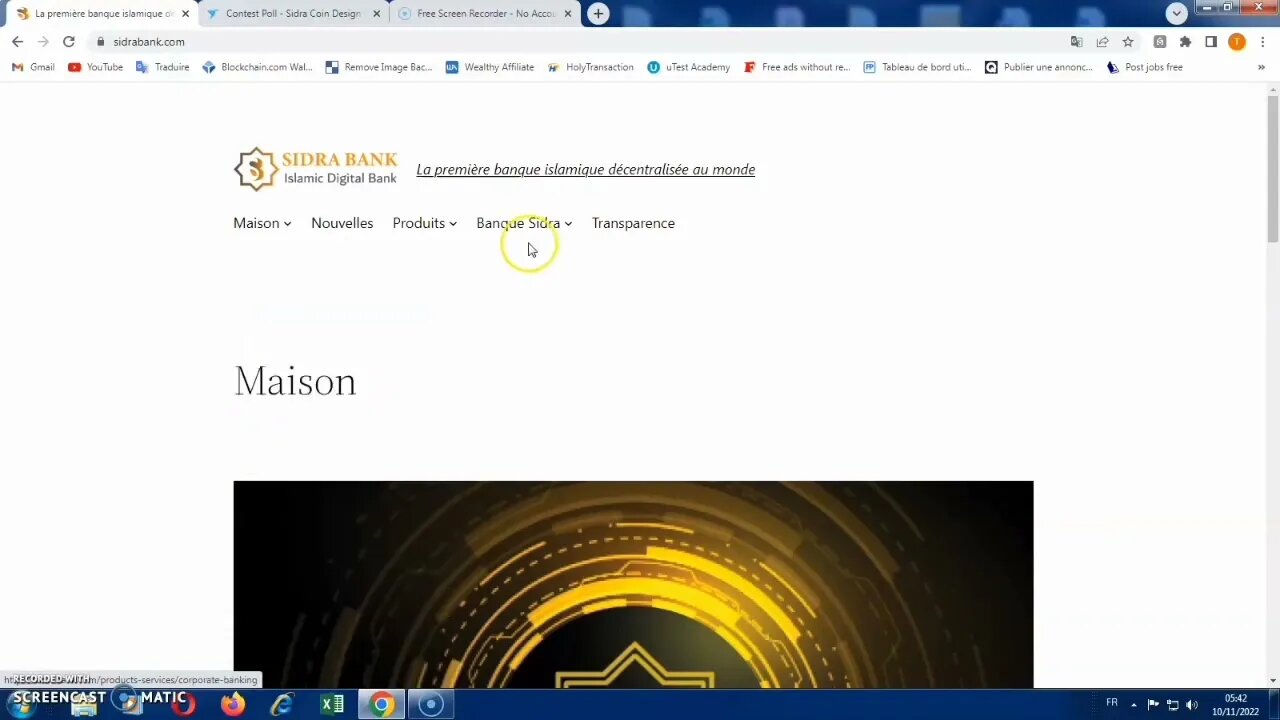Open the YouTube bookmark
The height and width of the screenshot is (720, 1280).
point(95,67)
